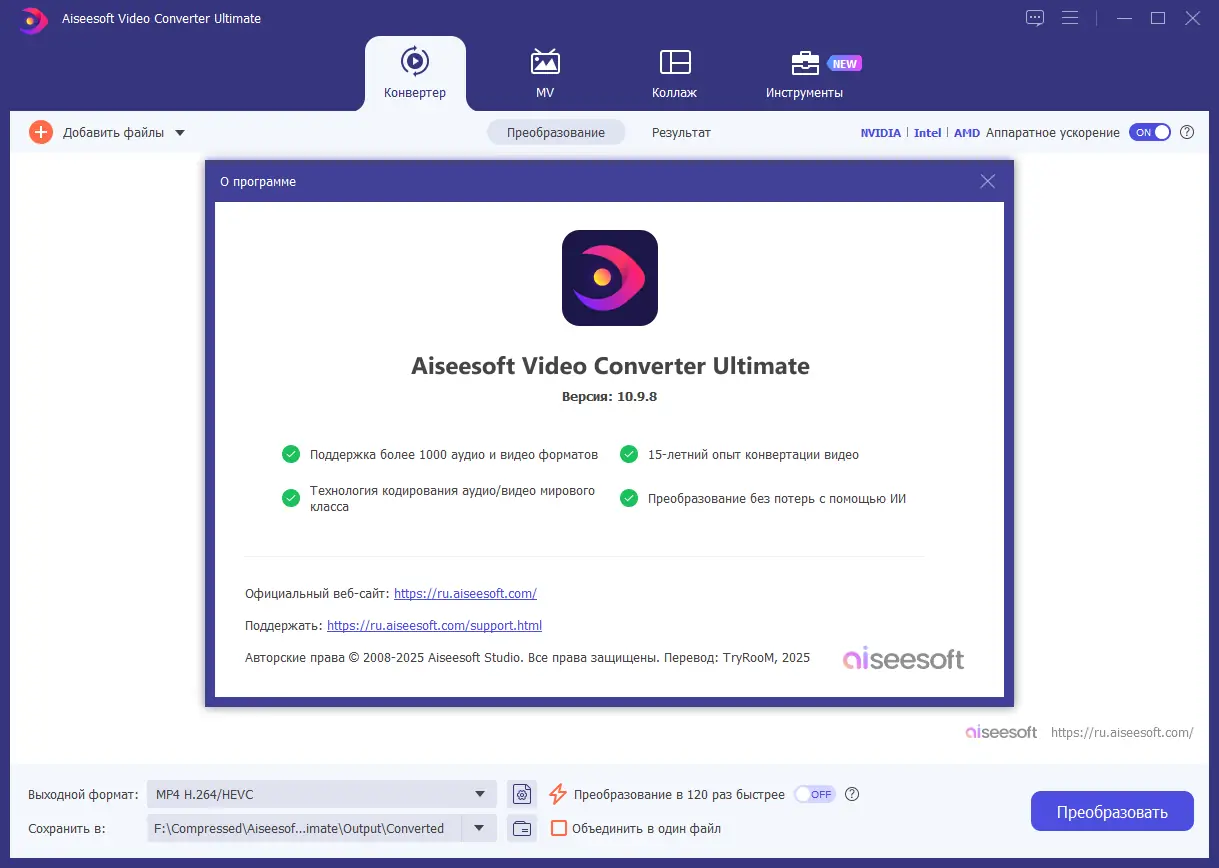Click the app logo in the About dialog
Viewport: 1219px width, 868px height.
(x=610, y=278)
